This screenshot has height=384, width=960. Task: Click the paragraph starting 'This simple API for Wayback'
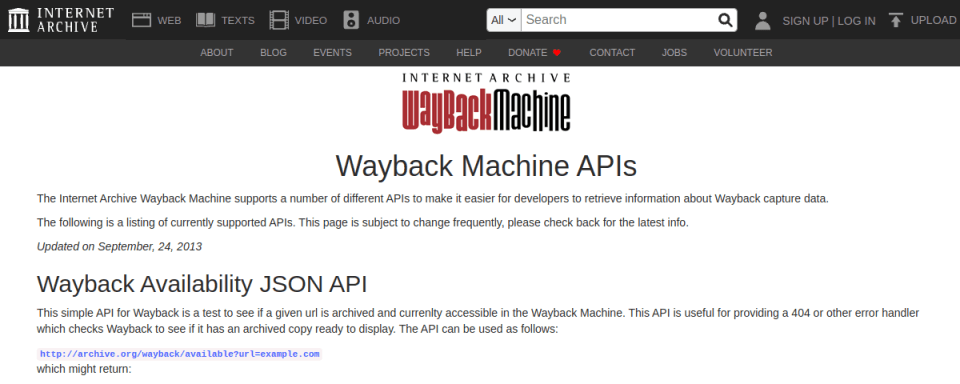[x=478, y=321]
